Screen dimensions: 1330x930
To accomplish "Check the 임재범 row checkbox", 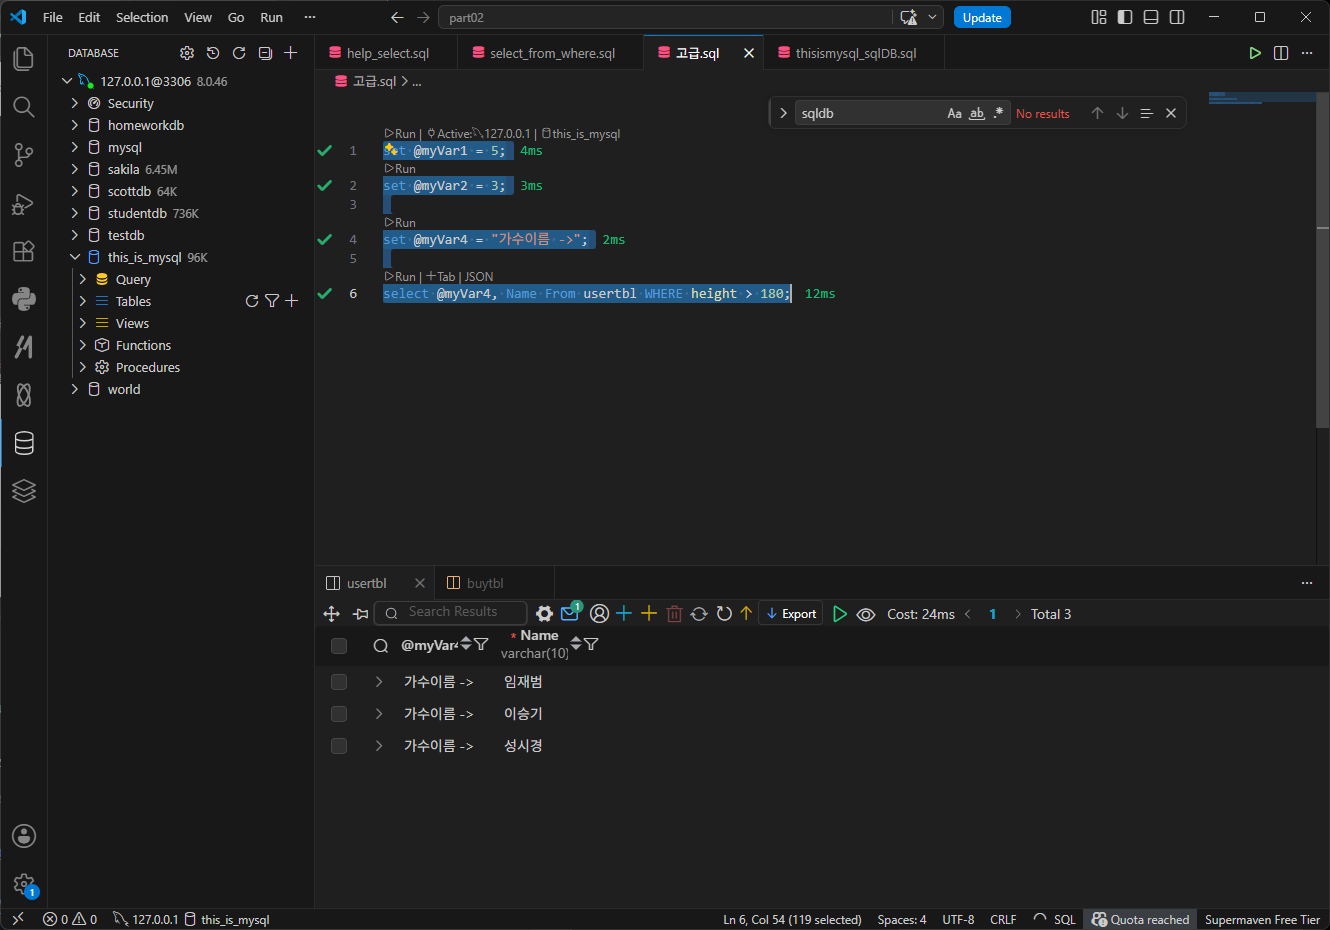I will click(x=339, y=682).
